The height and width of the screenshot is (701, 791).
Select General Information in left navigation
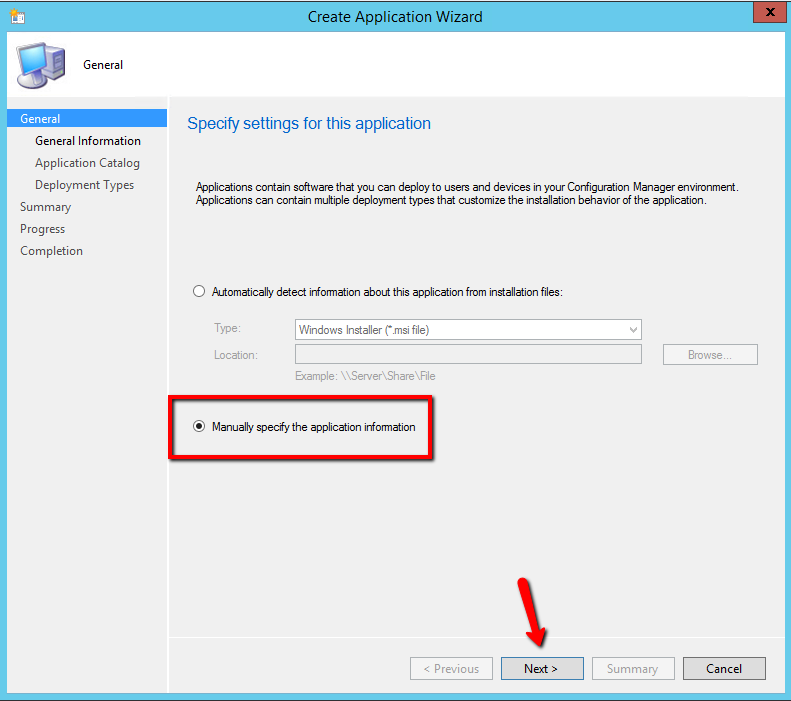click(x=88, y=141)
